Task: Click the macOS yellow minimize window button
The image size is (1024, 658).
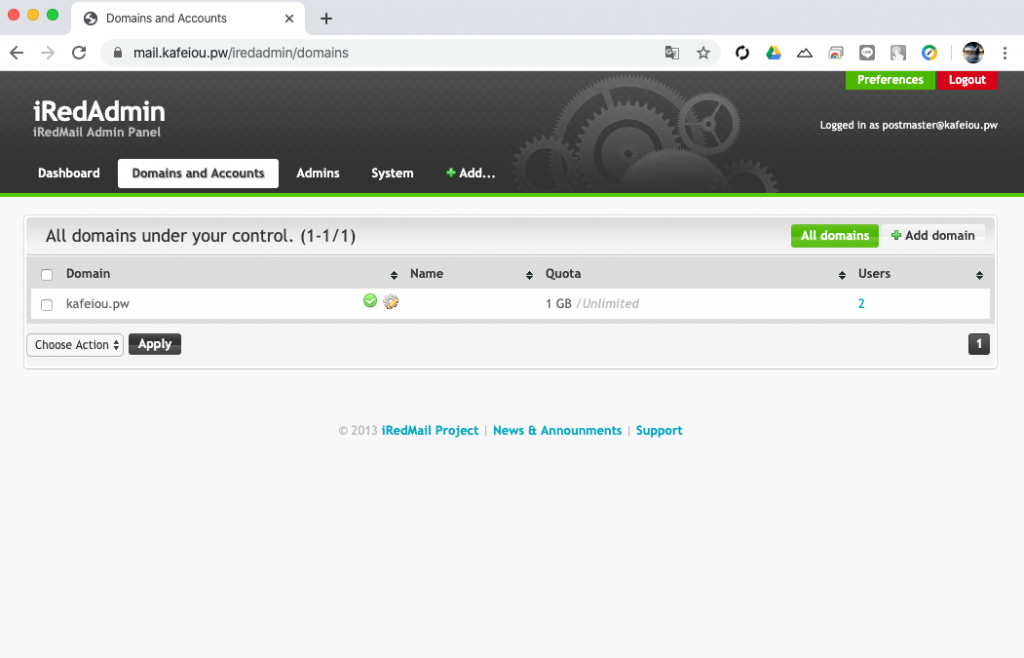Action: 33,14
